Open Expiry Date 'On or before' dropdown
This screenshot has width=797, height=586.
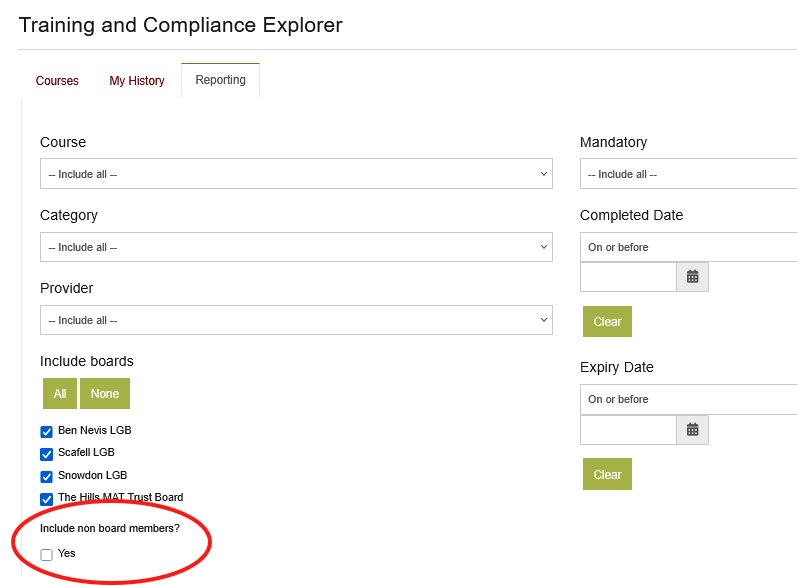tap(688, 399)
